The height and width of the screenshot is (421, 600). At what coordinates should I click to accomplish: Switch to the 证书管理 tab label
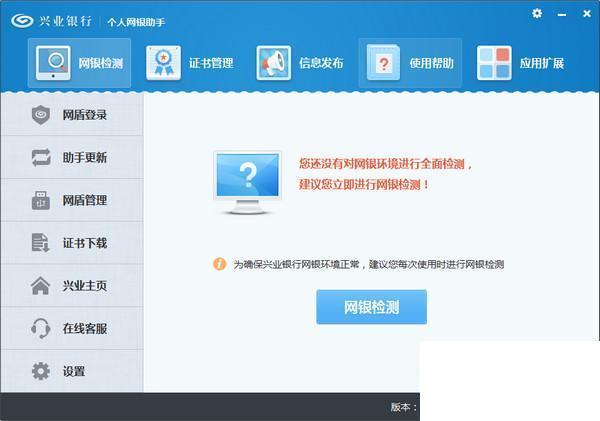click(211, 63)
